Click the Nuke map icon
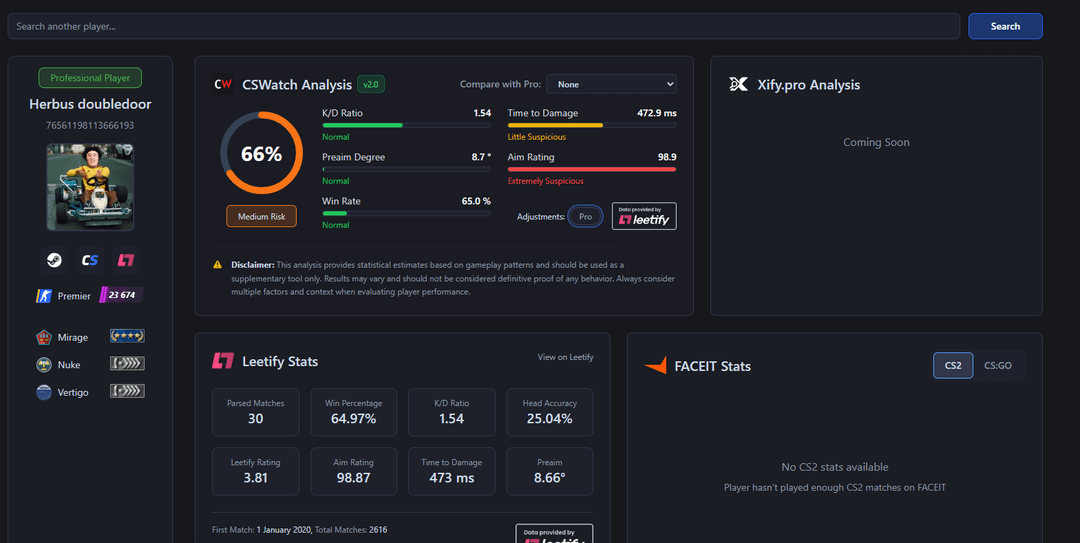 (44, 365)
